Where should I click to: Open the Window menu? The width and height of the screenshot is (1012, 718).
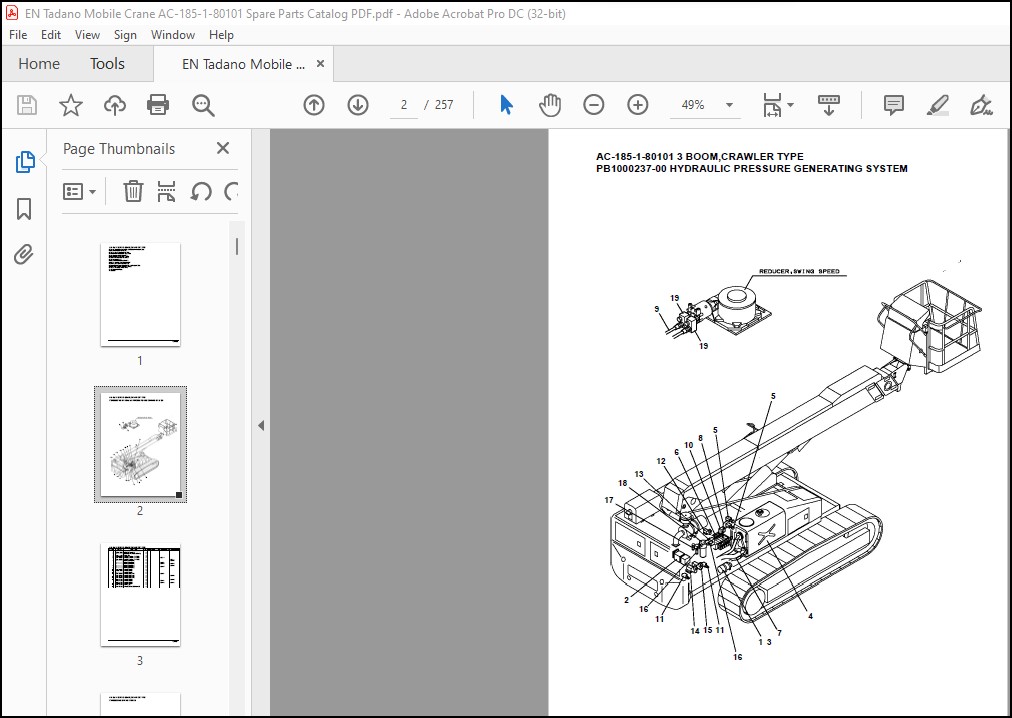pos(173,35)
